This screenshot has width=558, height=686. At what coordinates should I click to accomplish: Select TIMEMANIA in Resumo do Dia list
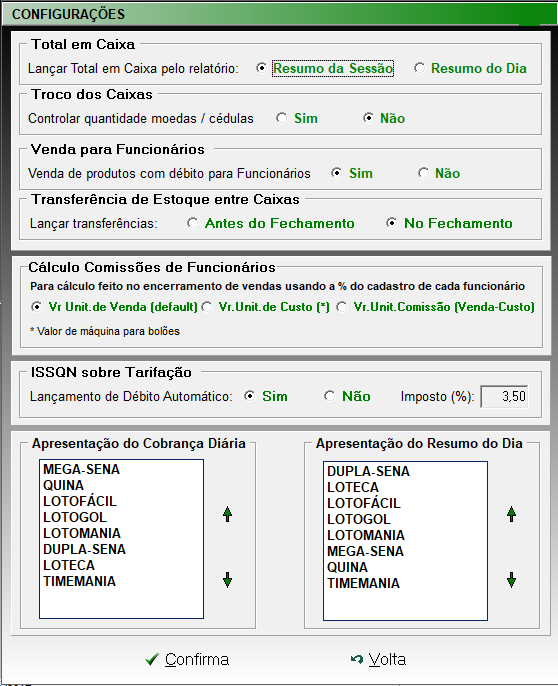405,583
